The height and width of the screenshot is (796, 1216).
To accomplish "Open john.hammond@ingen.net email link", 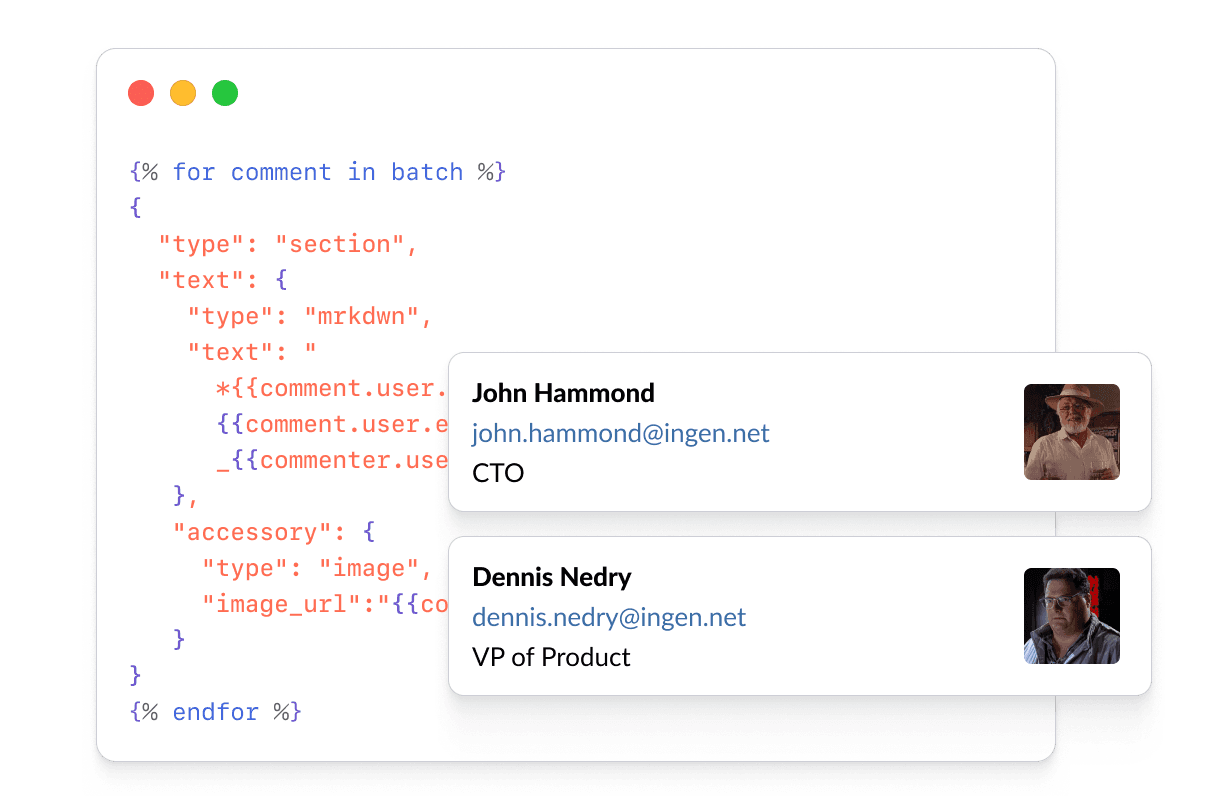I will pos(621,433).
